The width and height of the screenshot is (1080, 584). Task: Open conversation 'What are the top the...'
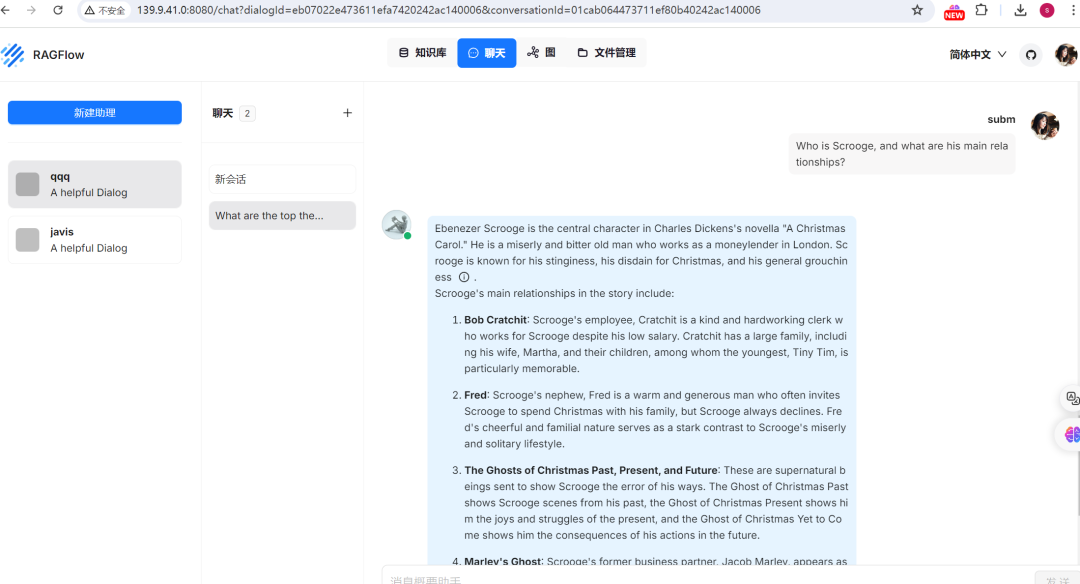point(282,215)
